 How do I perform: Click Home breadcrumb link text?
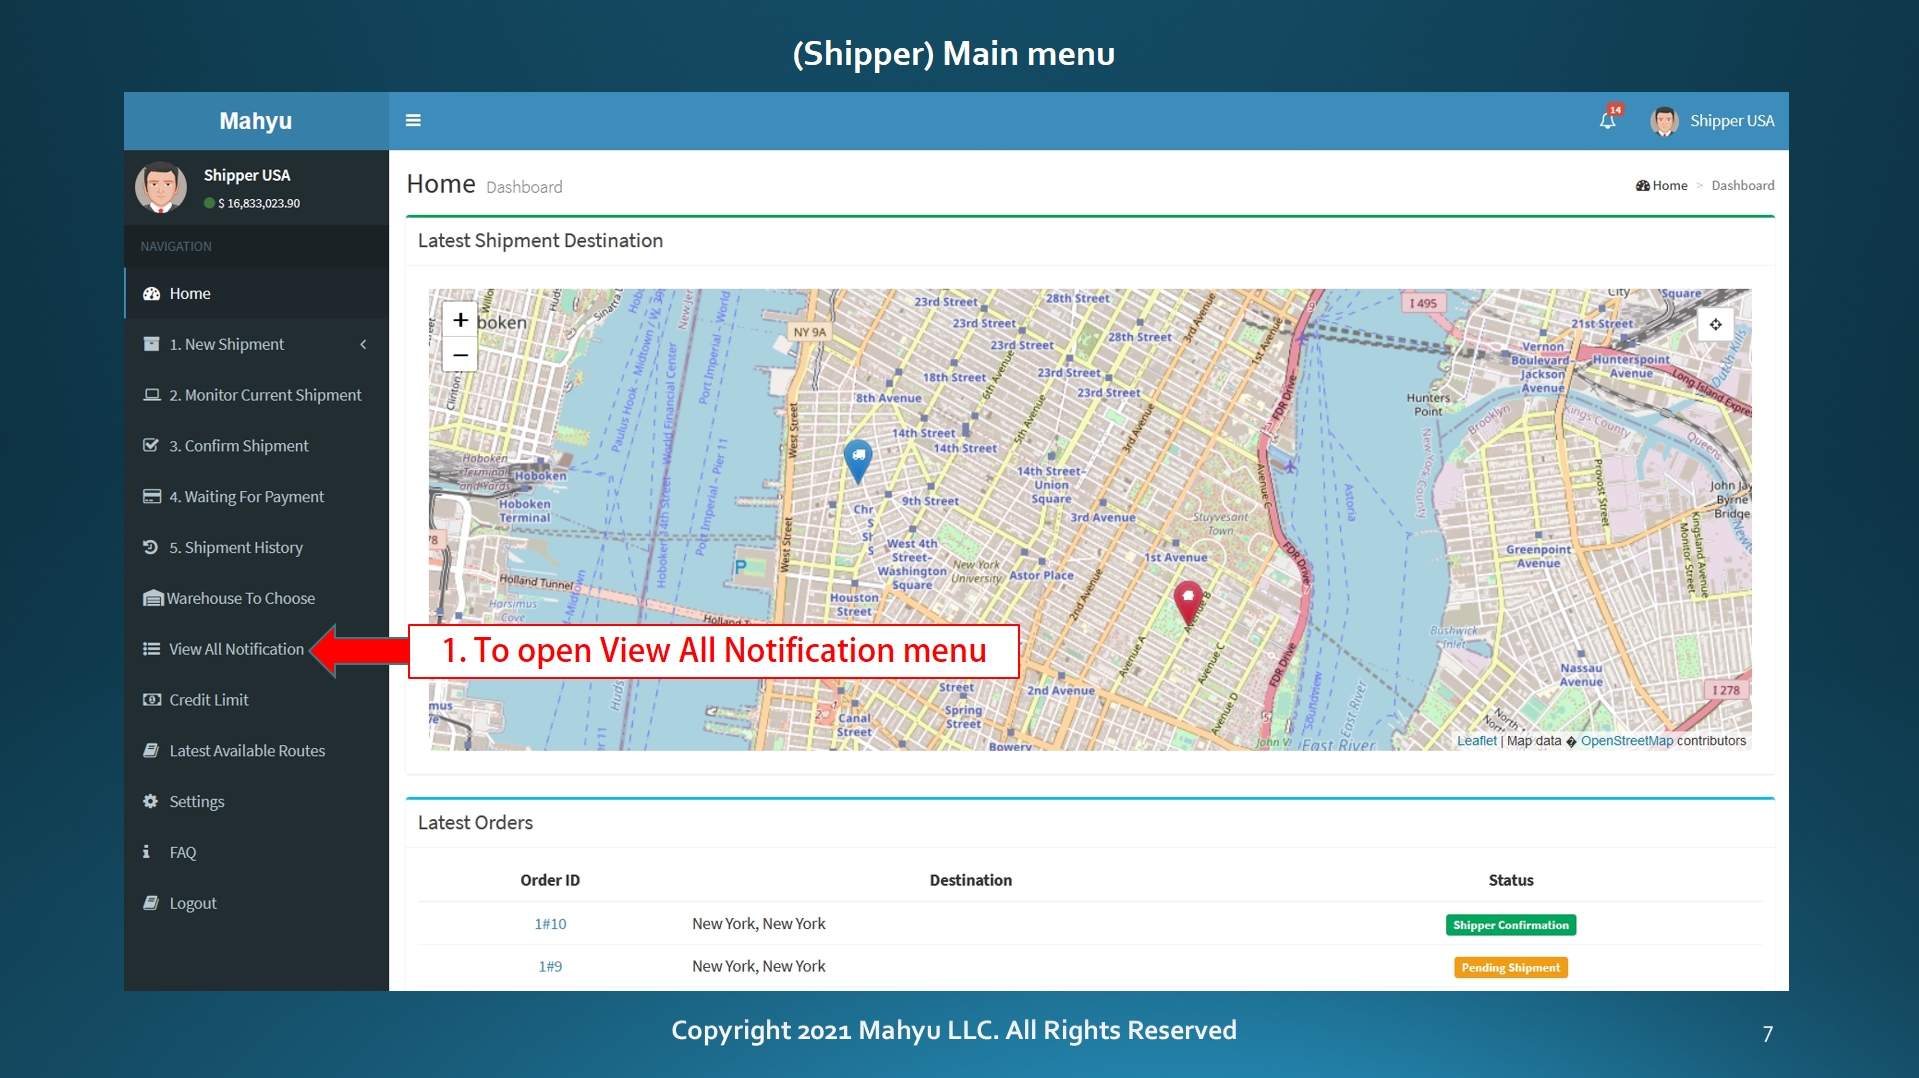1669,185
